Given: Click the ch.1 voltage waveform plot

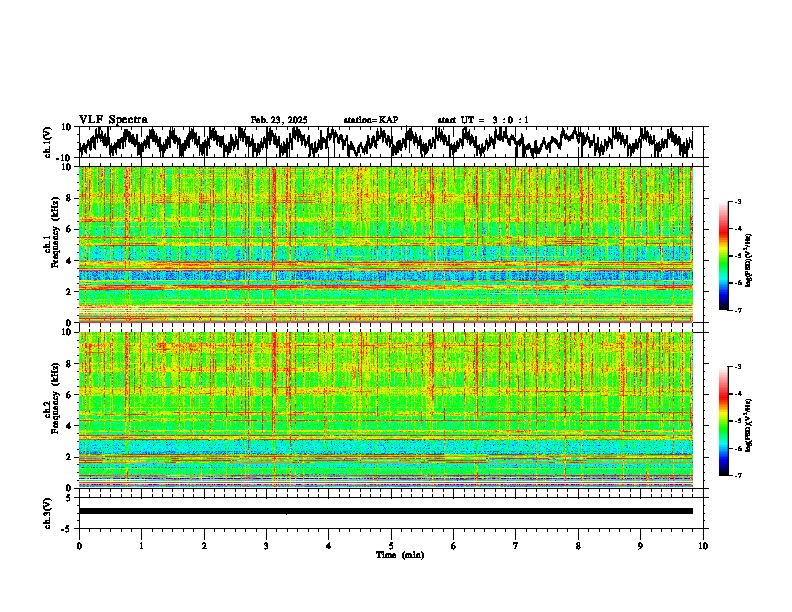Looking at the screenshot, I should pyautogui.click(x=385, y=142).
